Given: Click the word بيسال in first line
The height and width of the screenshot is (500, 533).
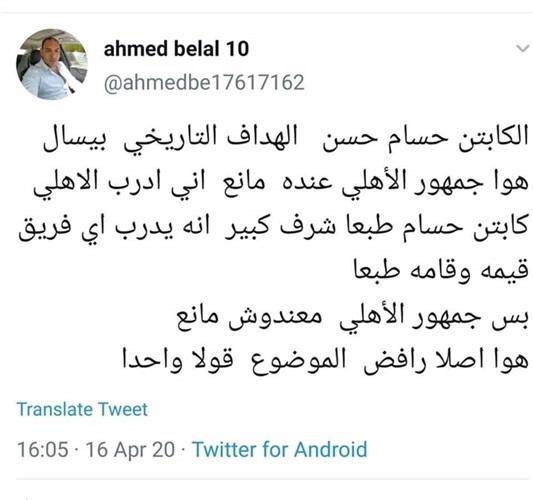Looking at the screenshot, I should tap(75, 139).
